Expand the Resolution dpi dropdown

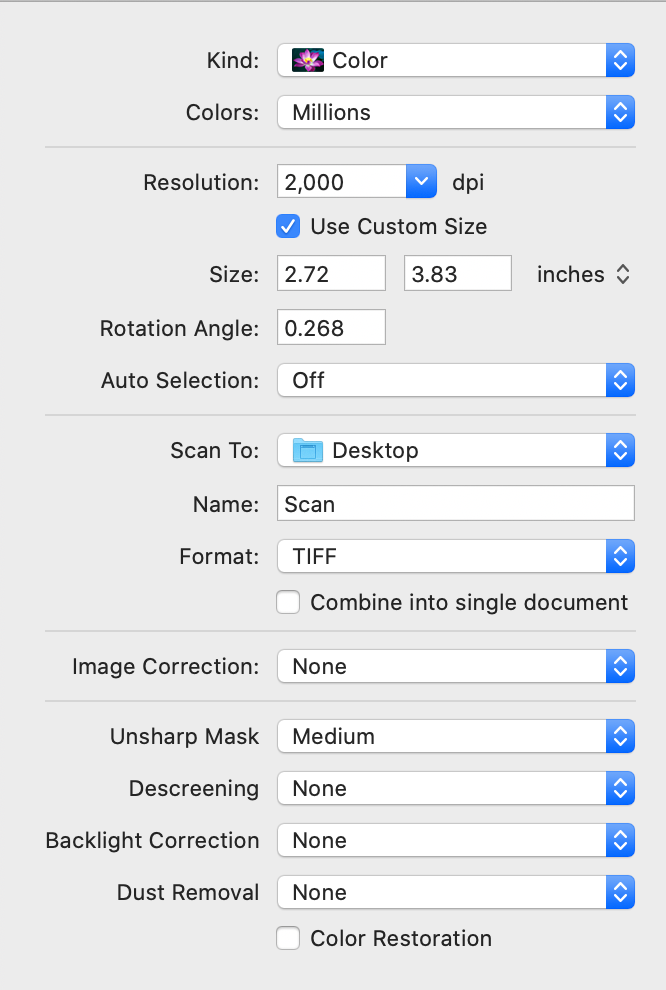tap(421, 181)
